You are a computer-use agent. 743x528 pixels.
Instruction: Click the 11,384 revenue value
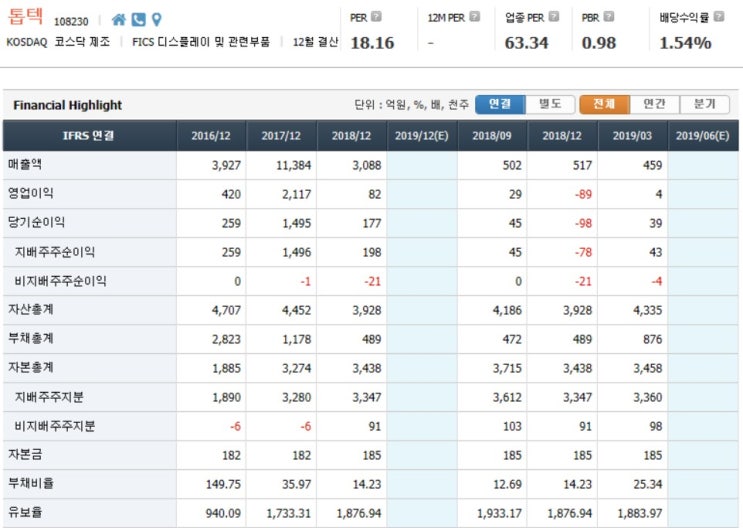[294, 165]
